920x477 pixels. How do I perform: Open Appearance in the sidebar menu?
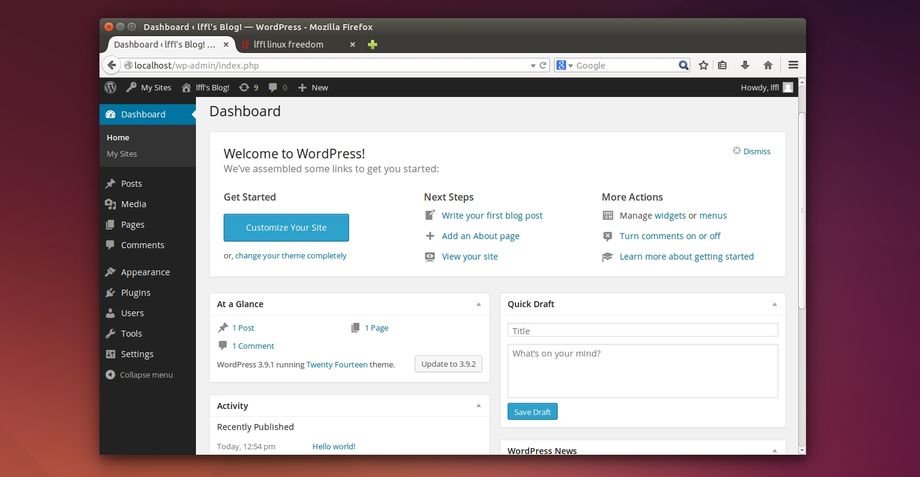coord(145,272)
